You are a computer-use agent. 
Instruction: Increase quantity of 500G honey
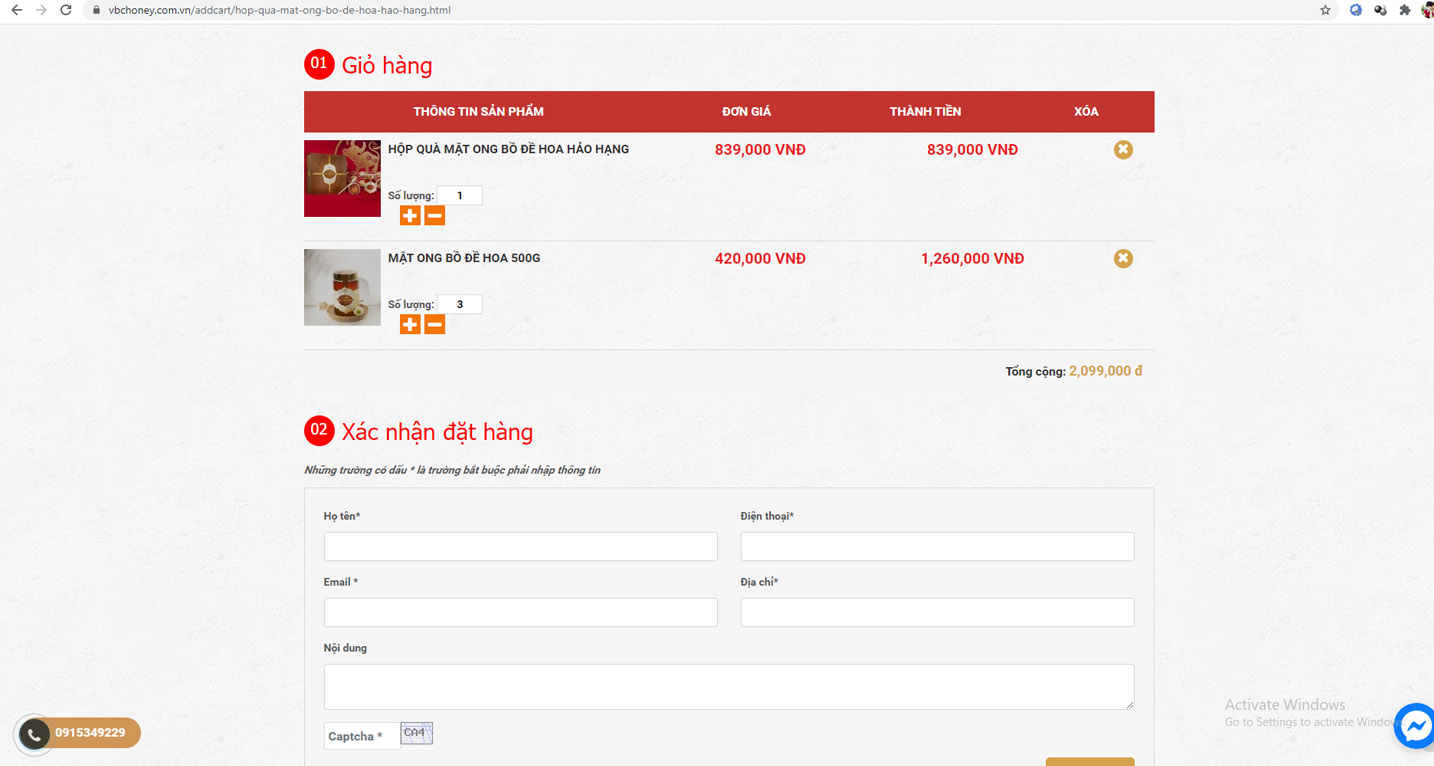[x=410, y=324]
